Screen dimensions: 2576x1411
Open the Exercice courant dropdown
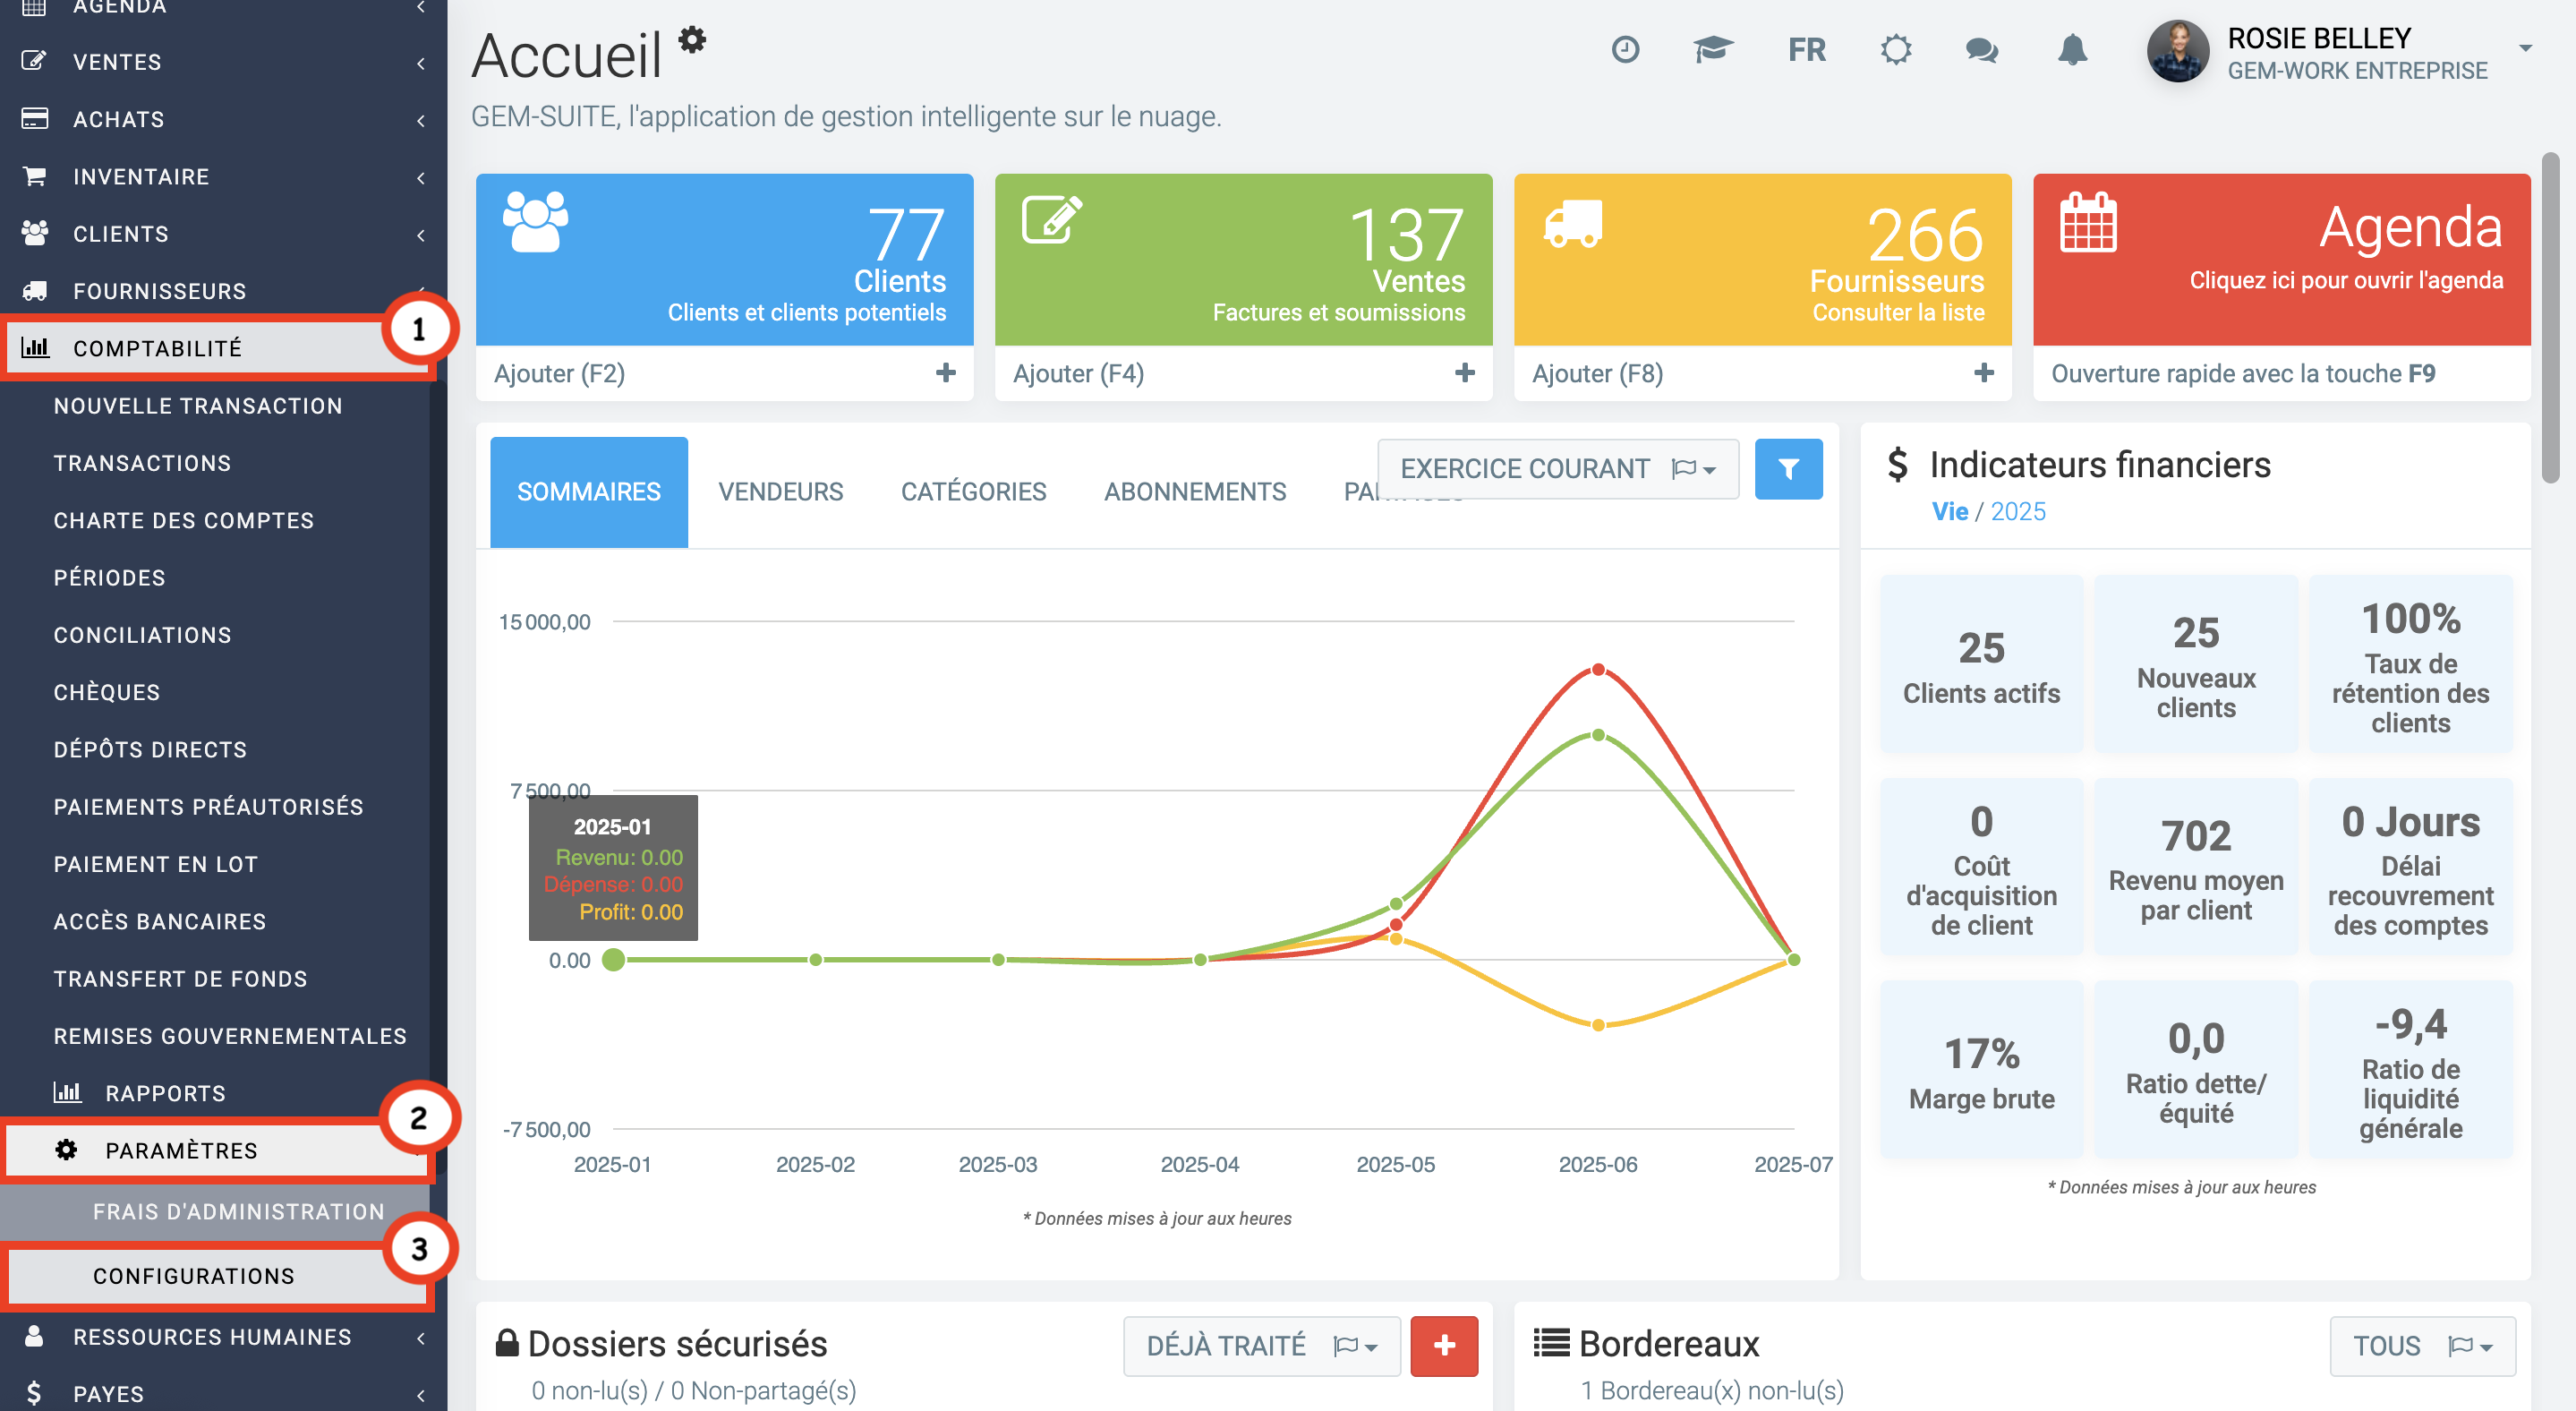tap(1557, 469)
